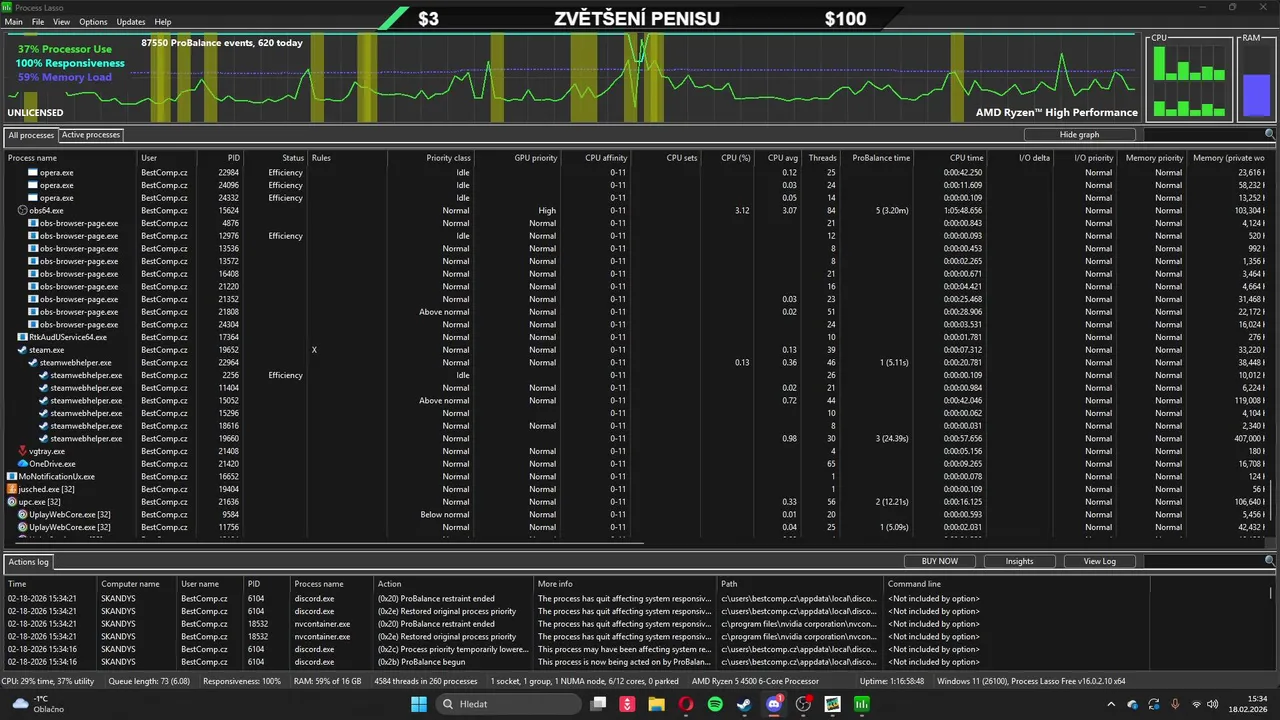Click the upc.exe Ubisoft icon
The image size is (1280, 720).
pos(12,502)
